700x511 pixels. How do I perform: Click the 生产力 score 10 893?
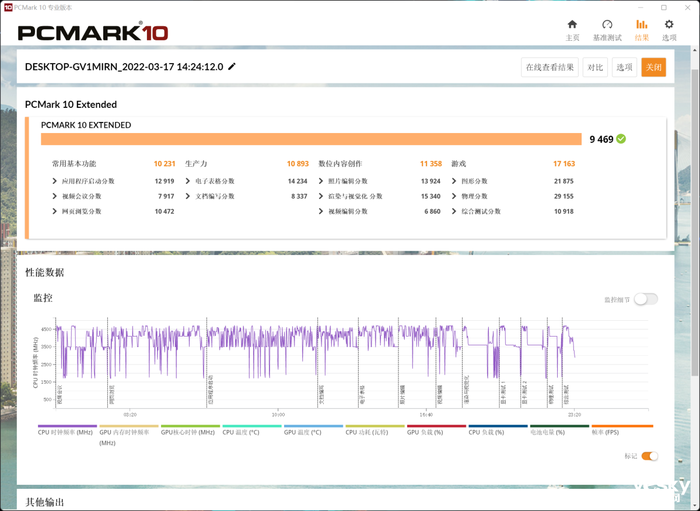(x=298, y=164)
